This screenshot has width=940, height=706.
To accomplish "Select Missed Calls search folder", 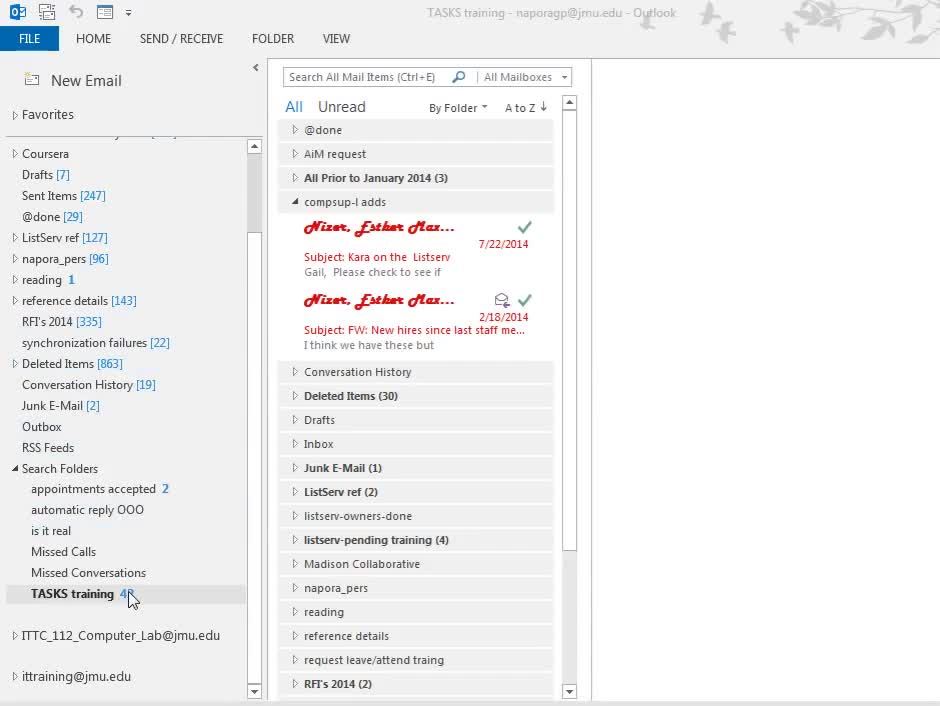I will coord(64,551).
